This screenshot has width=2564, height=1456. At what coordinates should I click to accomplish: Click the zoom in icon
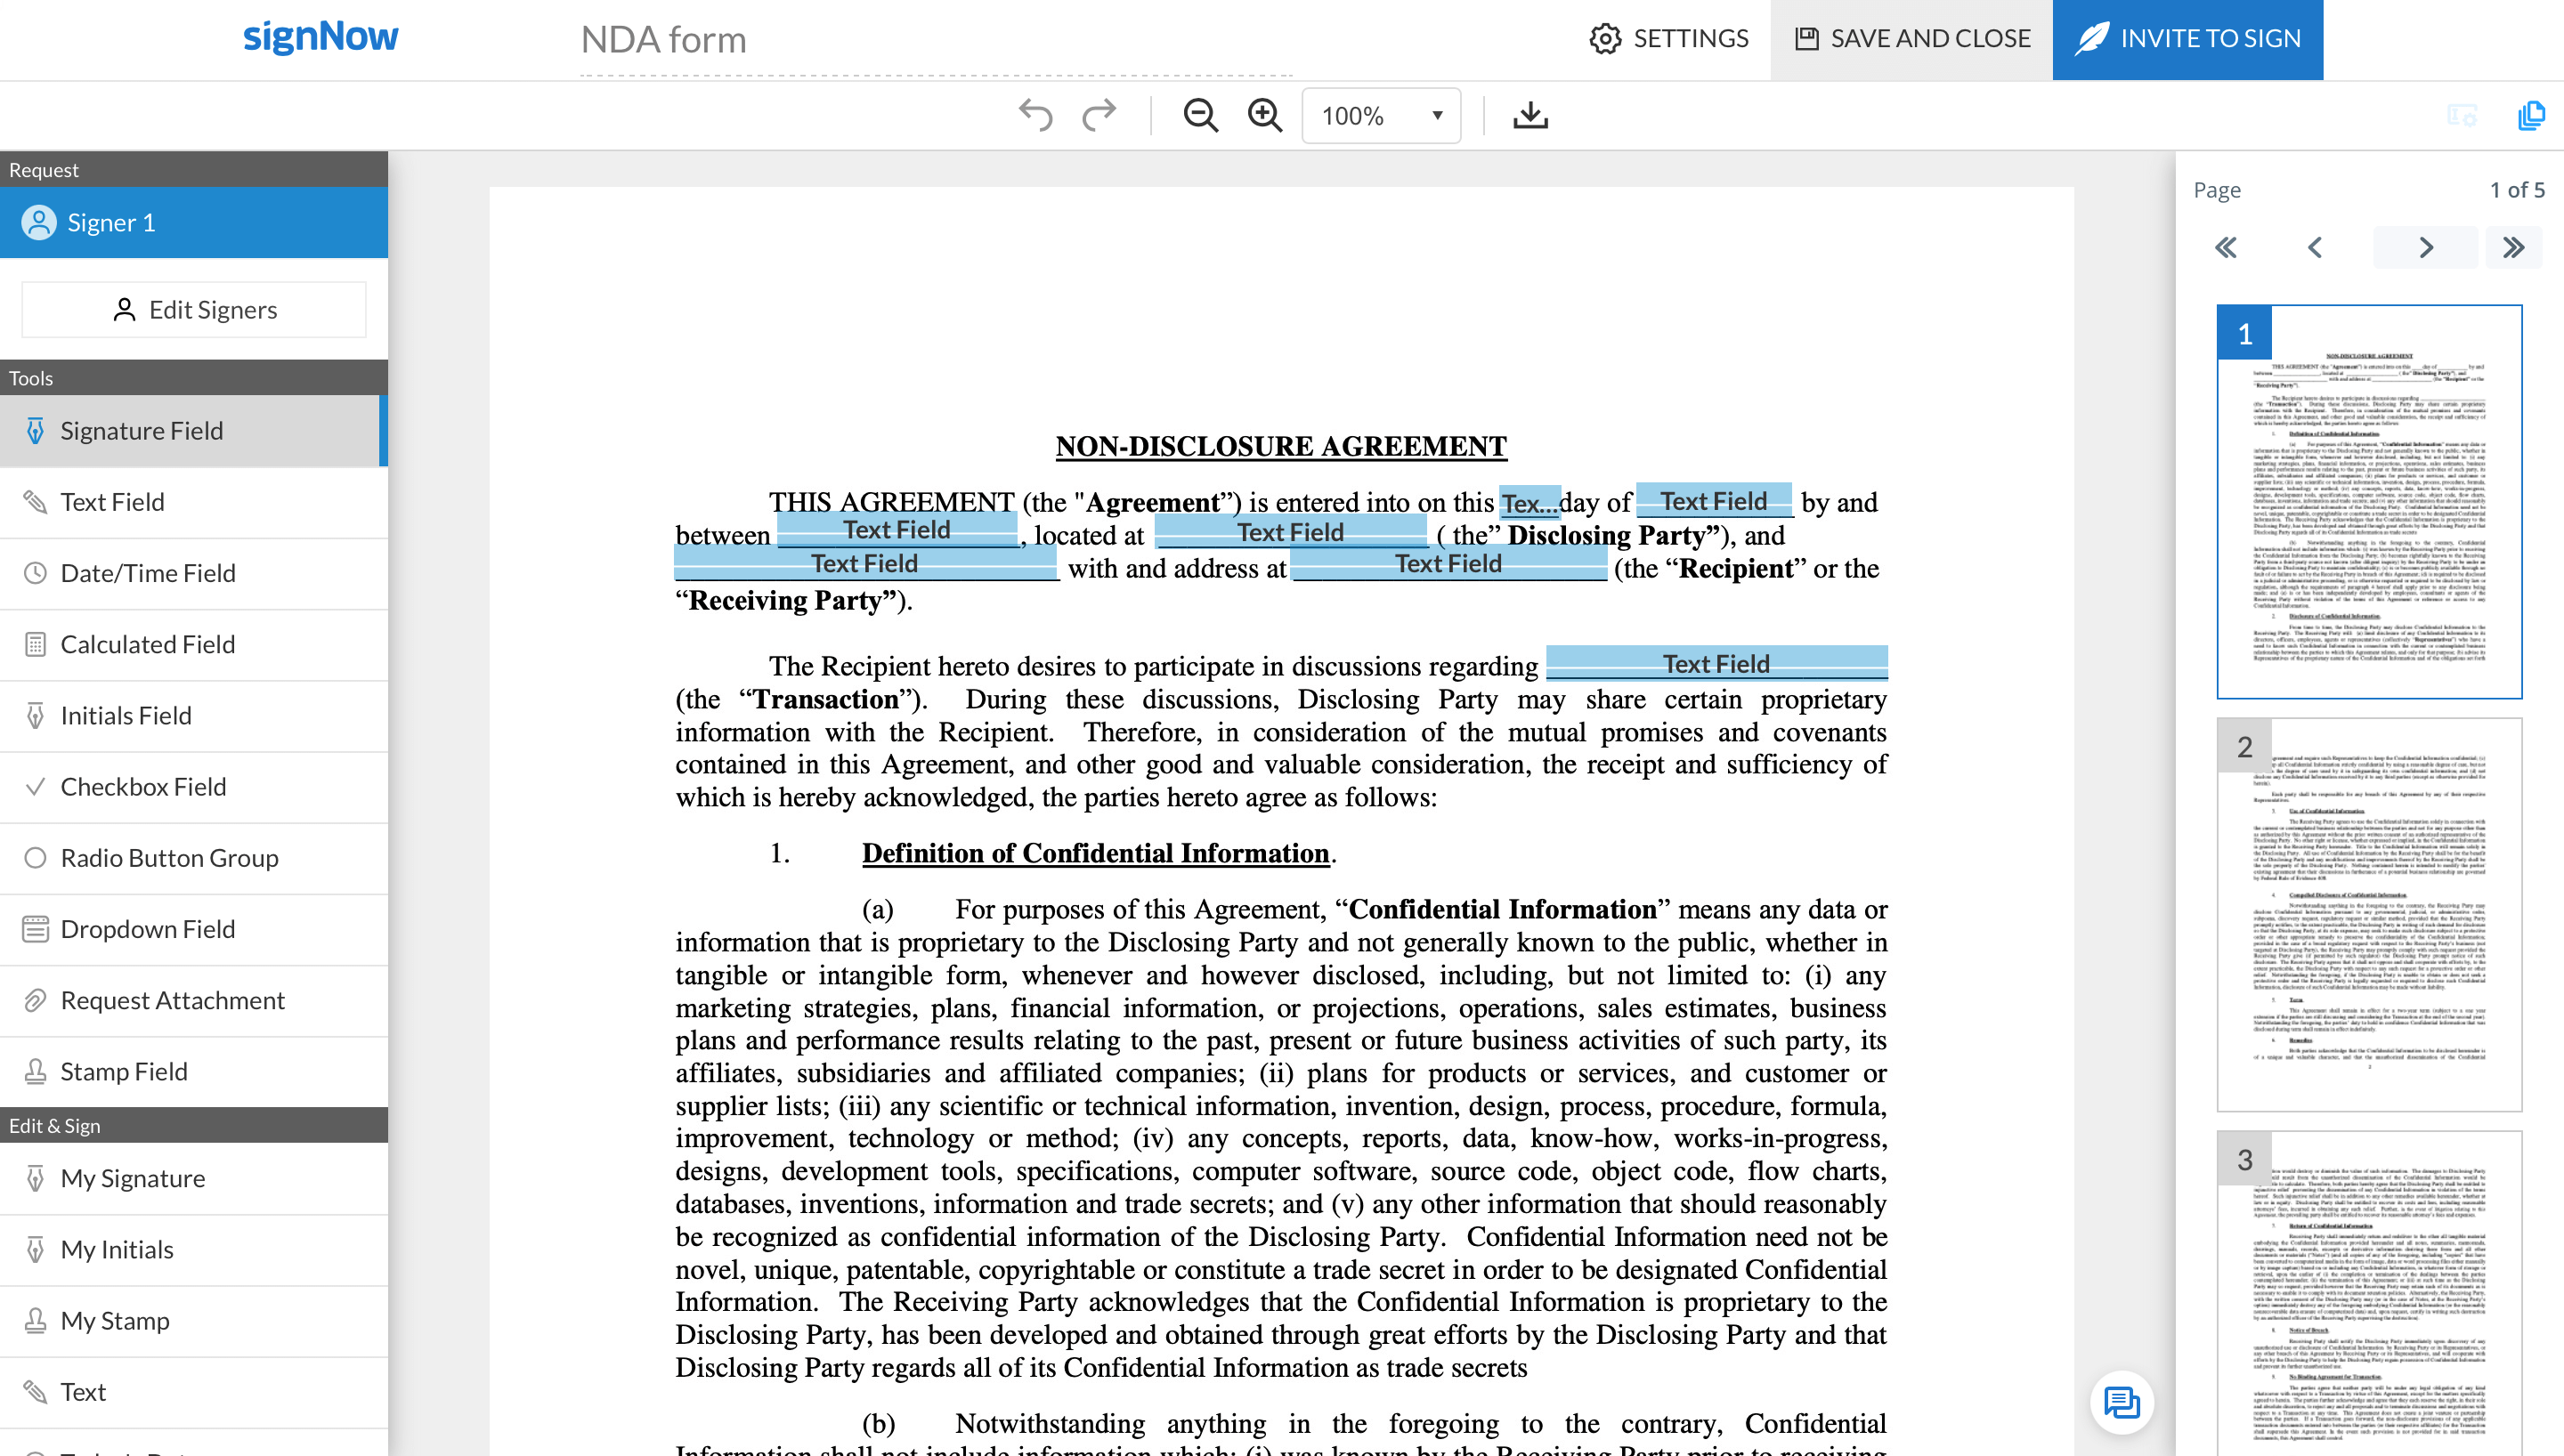pyautogui.click(x=1264, y=115)
